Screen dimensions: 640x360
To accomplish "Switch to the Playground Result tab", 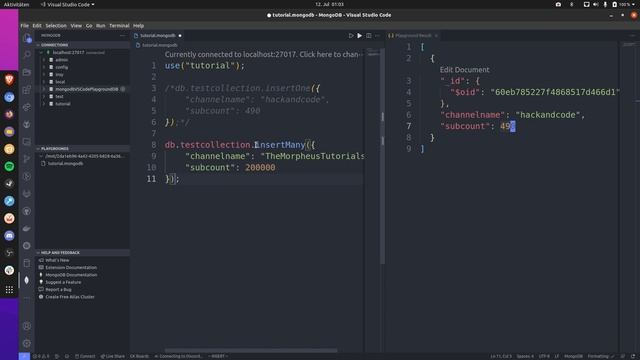I will [x=413, y=36].
